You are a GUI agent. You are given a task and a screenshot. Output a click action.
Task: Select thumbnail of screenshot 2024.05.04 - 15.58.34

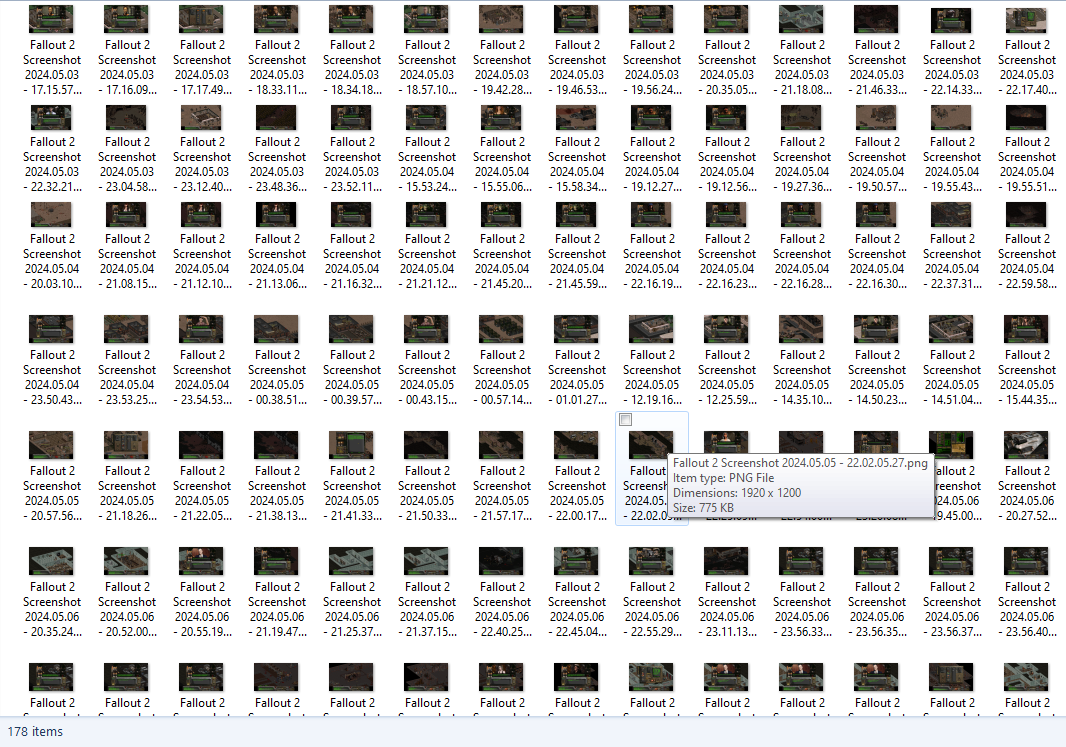coord(577,116)
